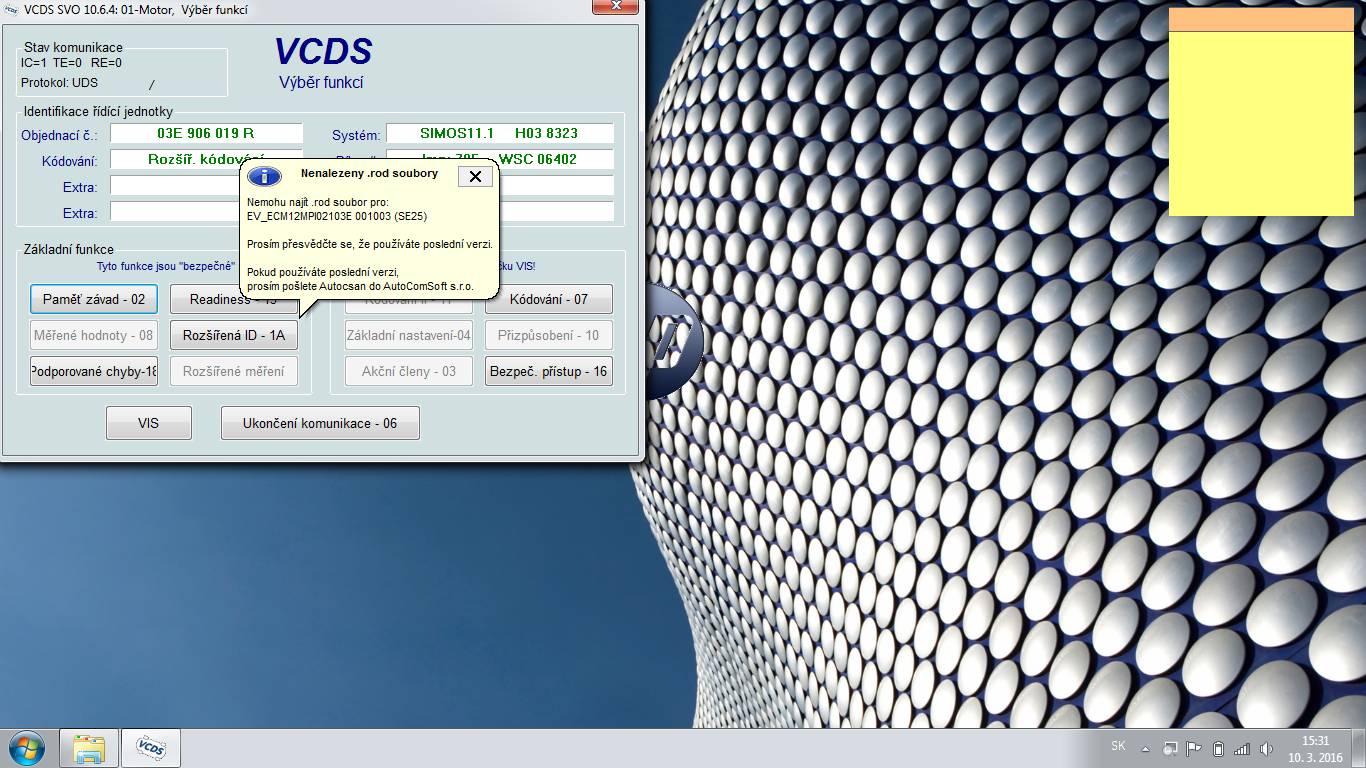The image size is (1366, 768).
Task: Click the 'Objednací č.:' label
Action: coord(59,135)
